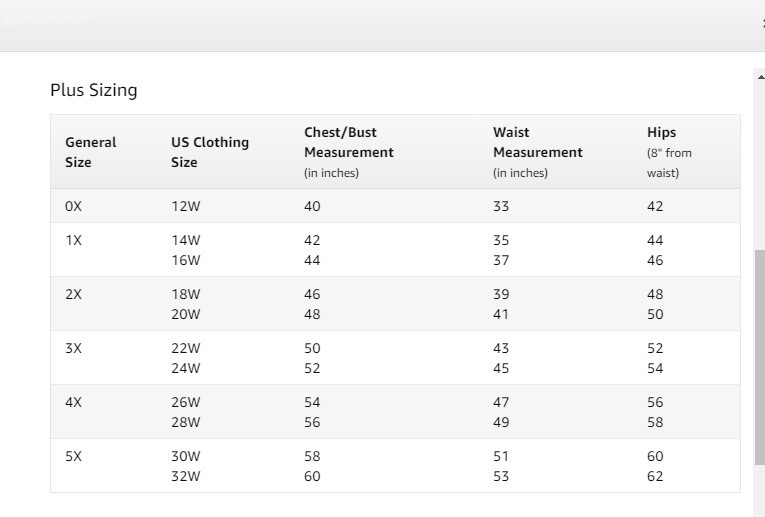The height and width of the screenshot is (517, 765).
Task: Click the hips measurement value 62
Action: (655, 476)
